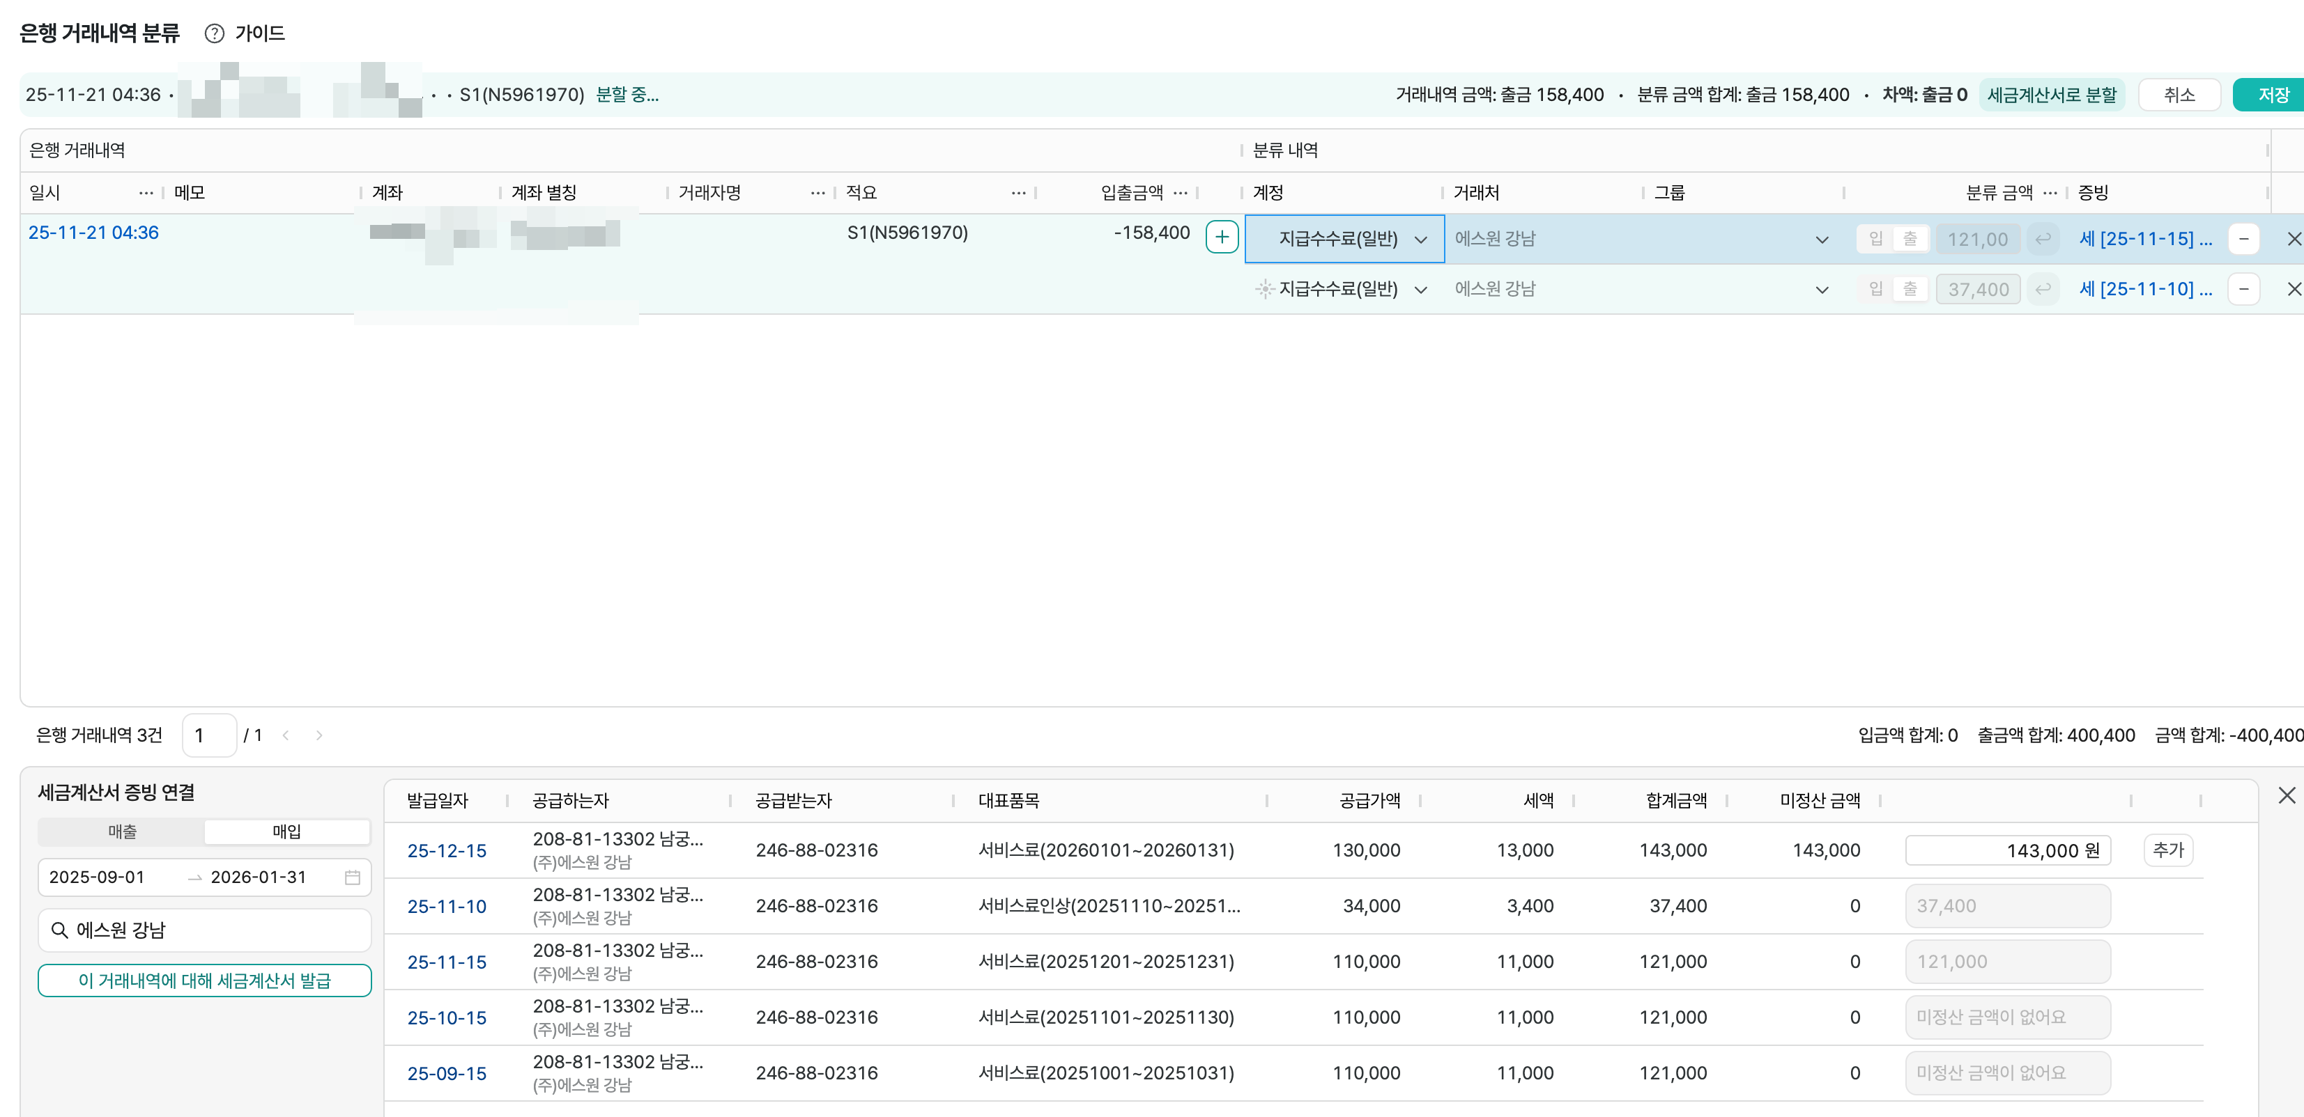
Task: Open calendar icon in date range field
Action: (352, 877)
